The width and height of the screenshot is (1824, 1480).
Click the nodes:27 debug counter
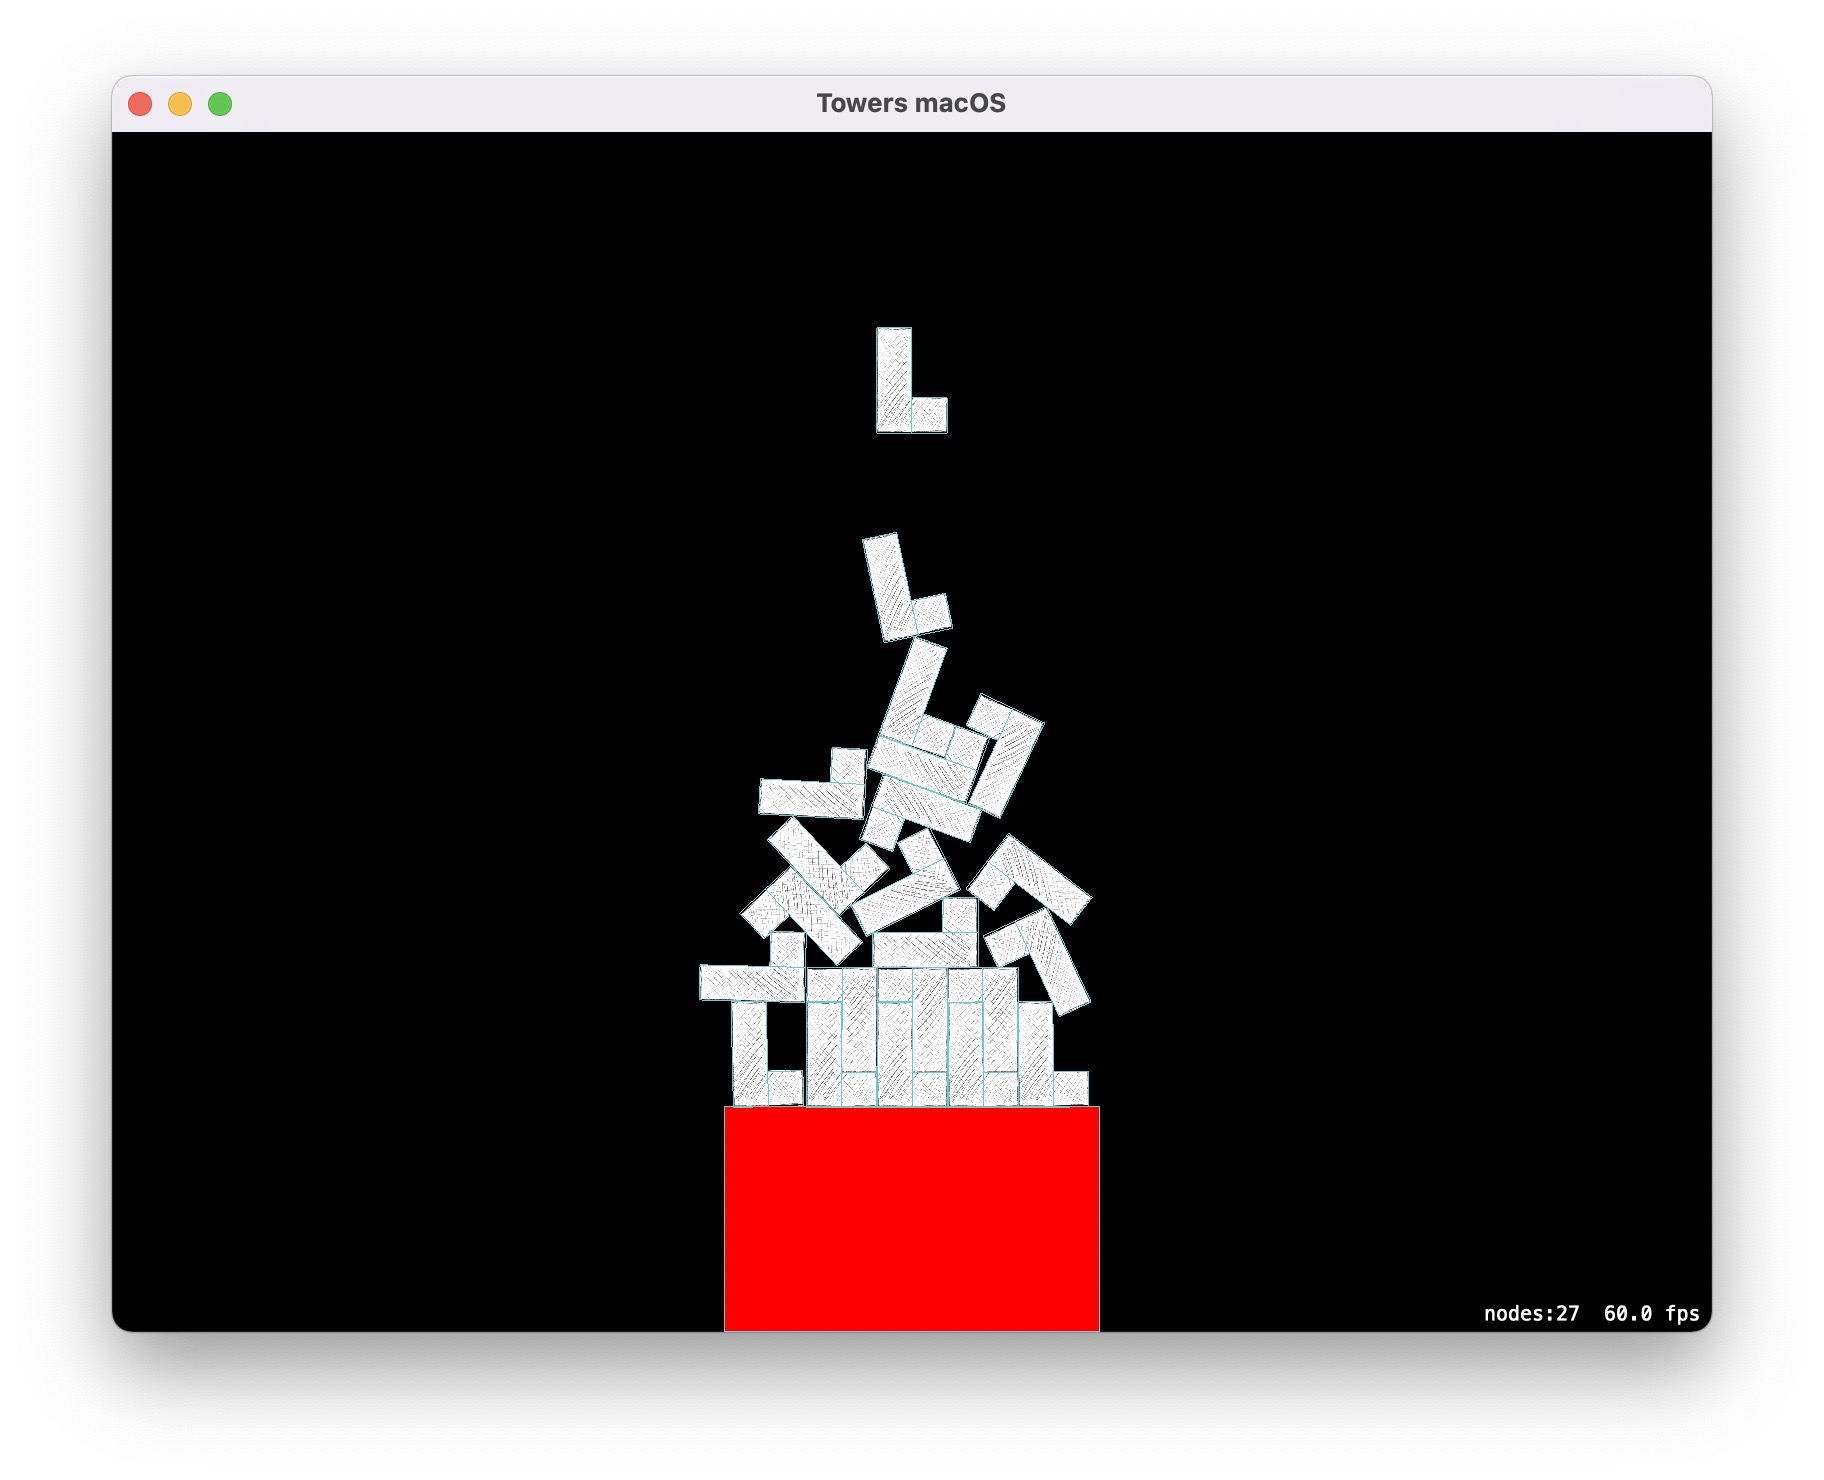tap(1531, 1313)
